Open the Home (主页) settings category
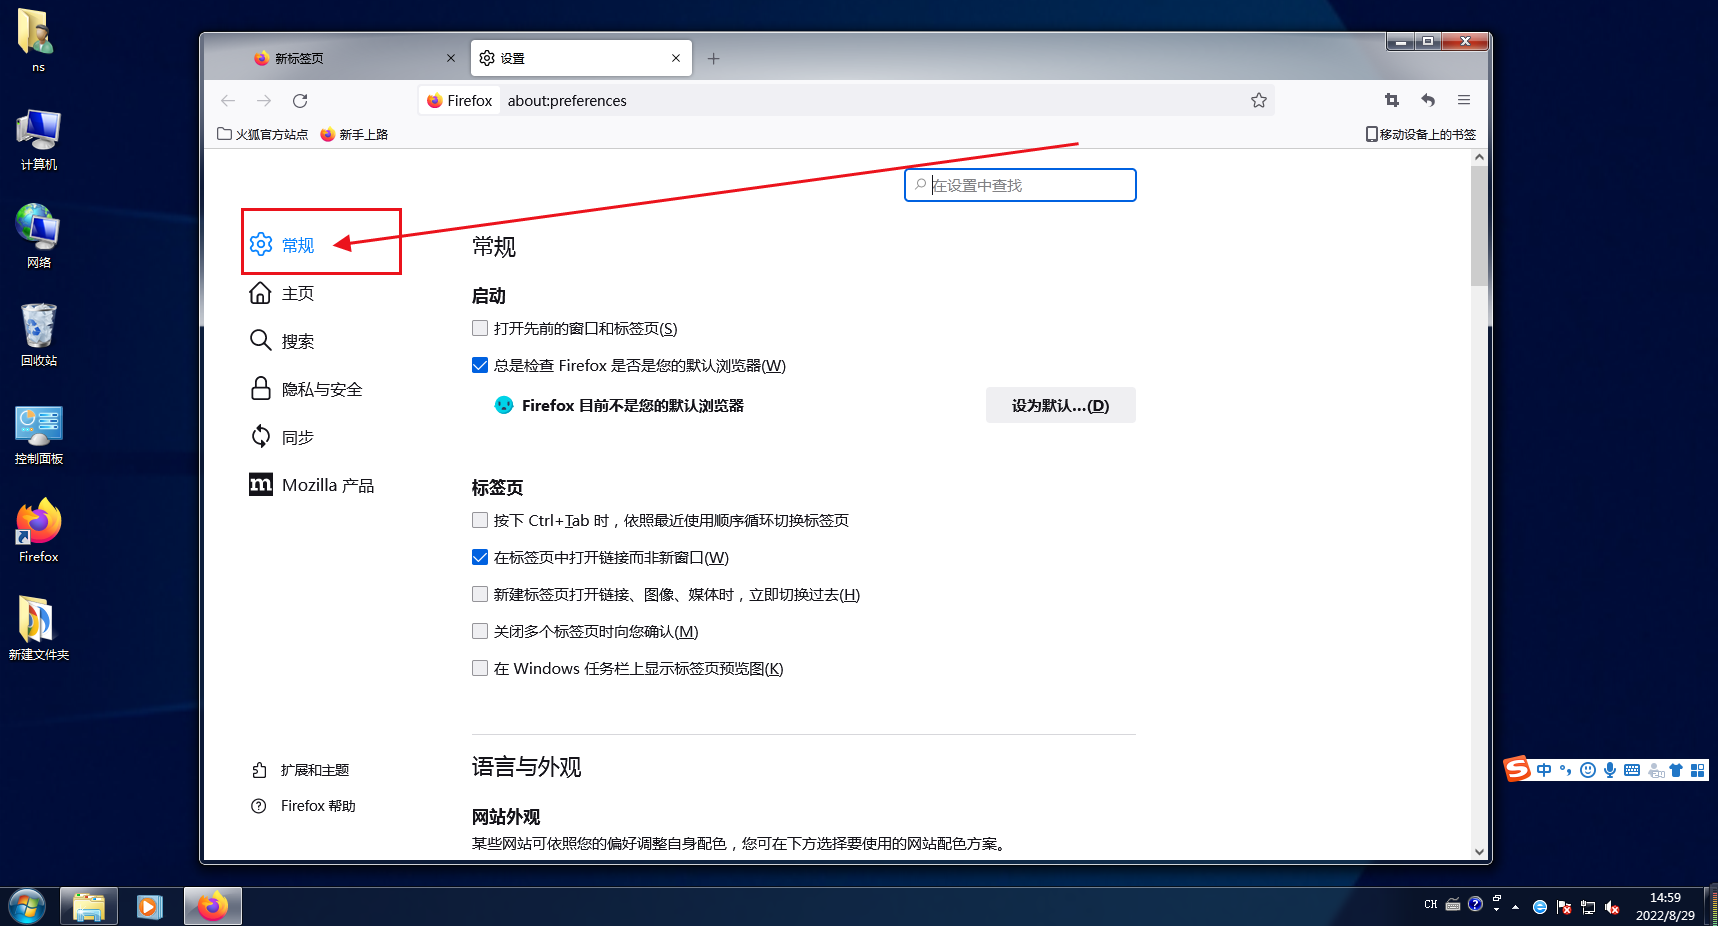This screenshot has height=926, width=1718. 282,293
